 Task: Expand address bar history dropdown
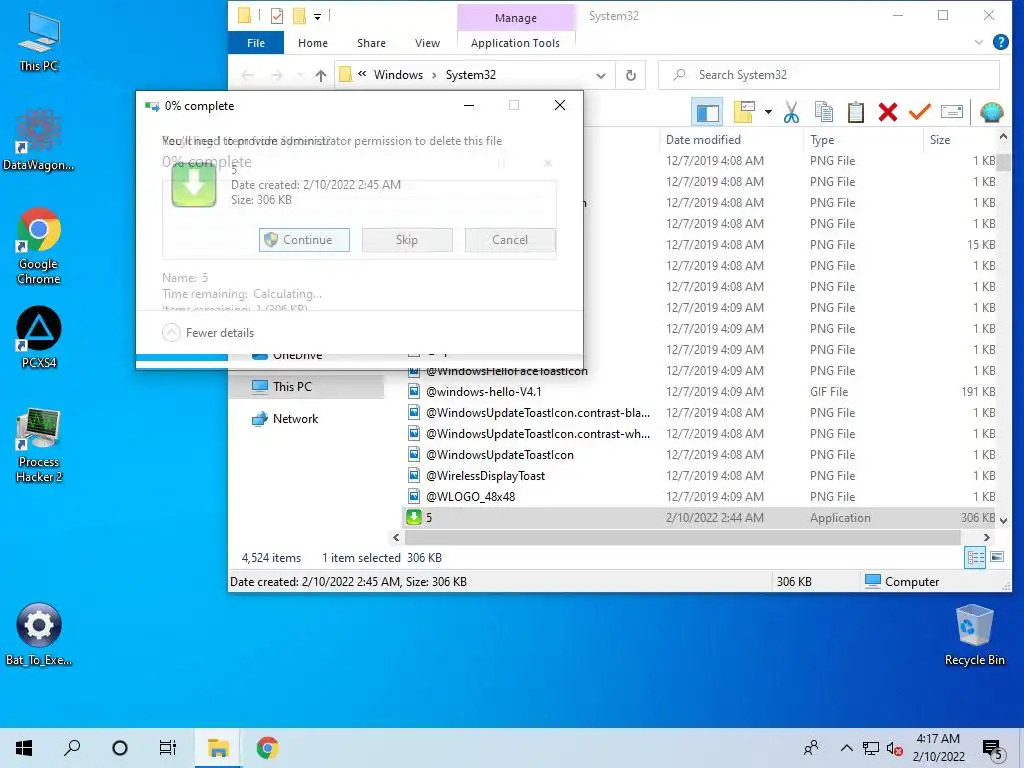[x=601, y=75]
